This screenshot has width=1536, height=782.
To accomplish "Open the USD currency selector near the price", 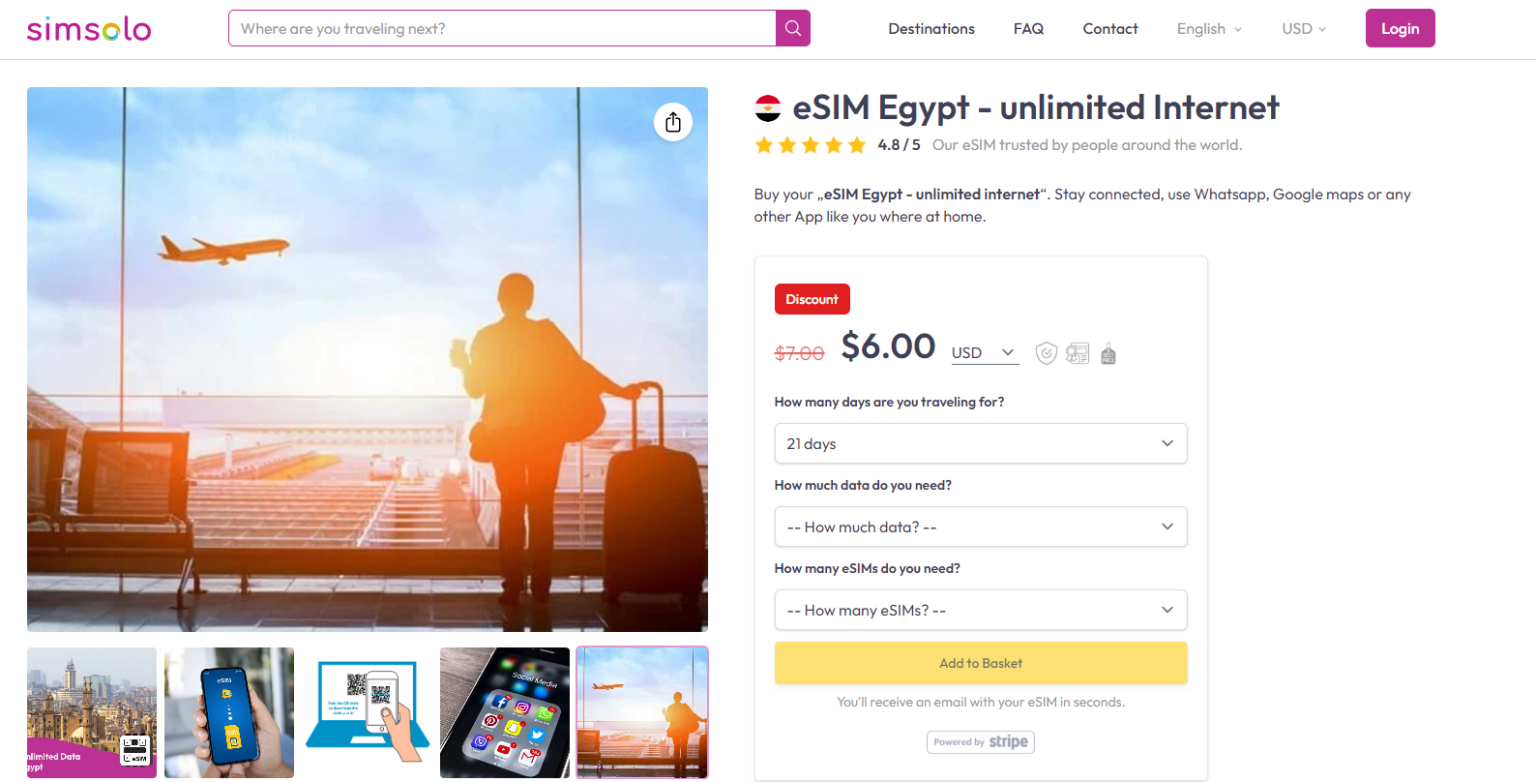I will pos(983,352).
